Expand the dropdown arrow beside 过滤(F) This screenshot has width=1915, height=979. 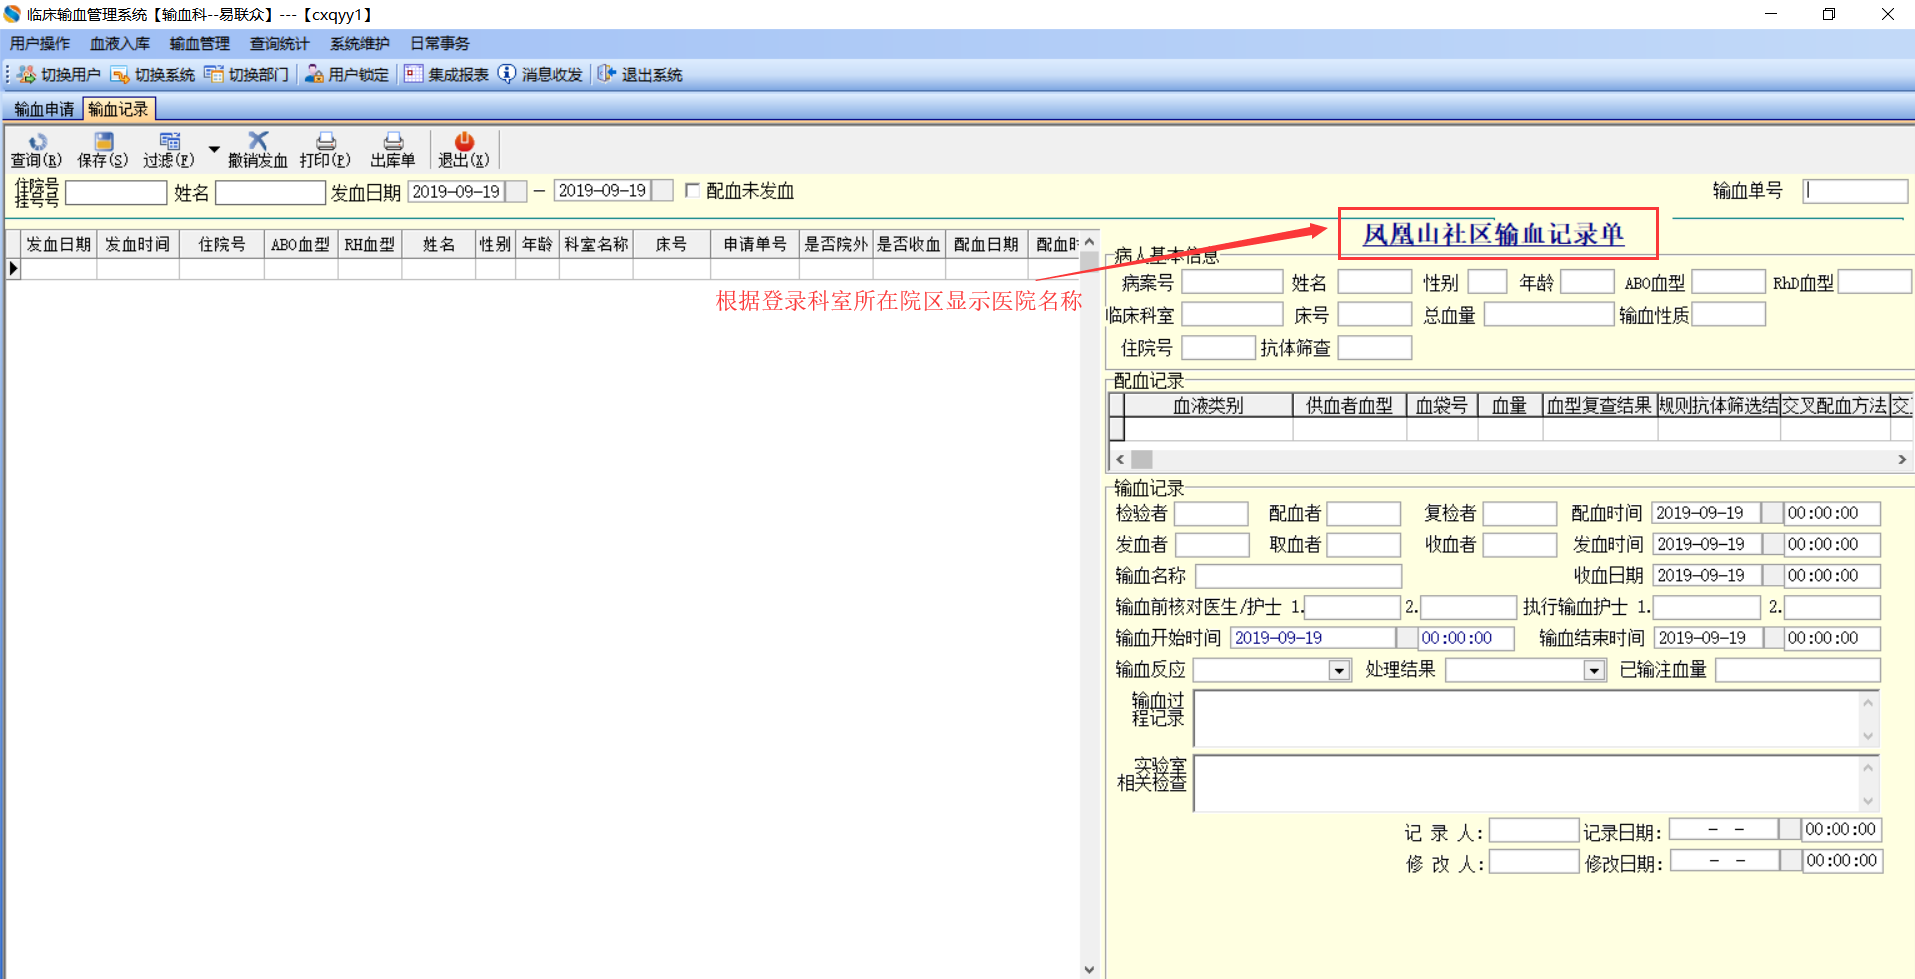214,150
